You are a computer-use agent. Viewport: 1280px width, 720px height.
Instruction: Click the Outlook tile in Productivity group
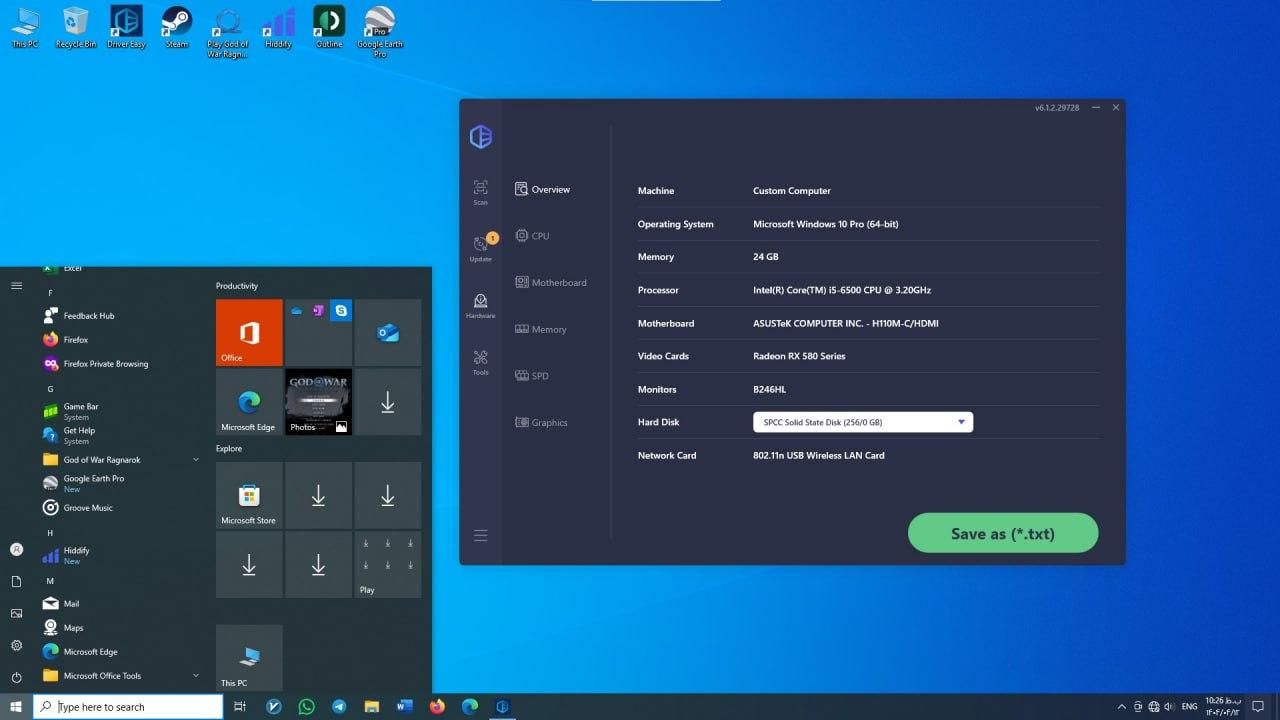(388, 332)
